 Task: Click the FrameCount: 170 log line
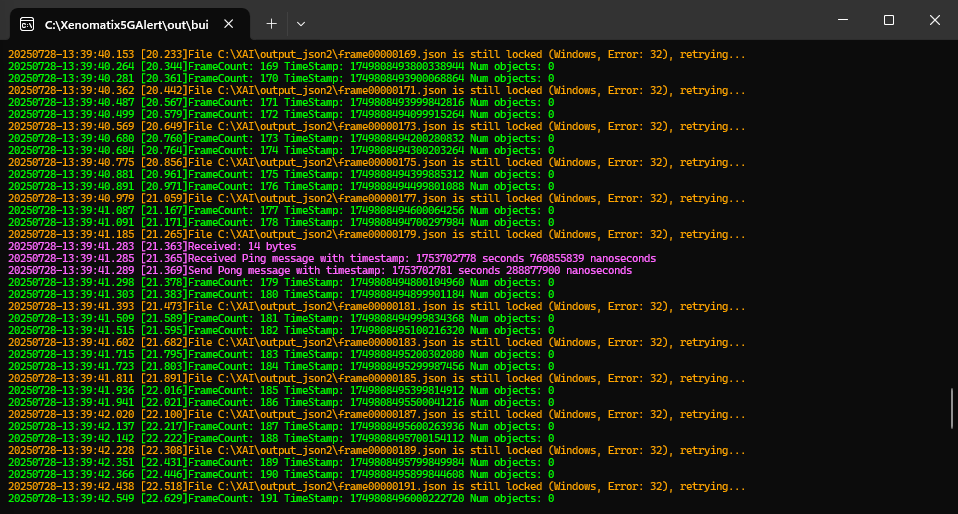280,78
